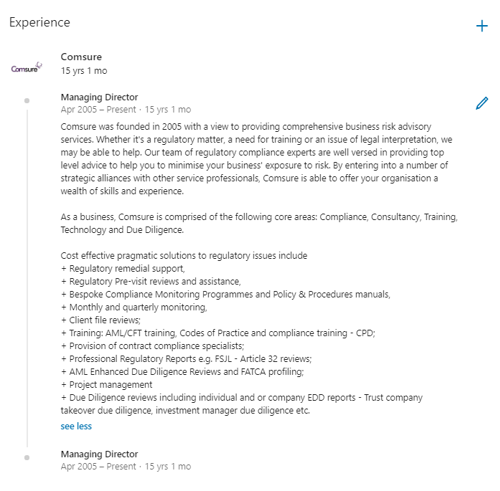
Task: Click the Regulatory remedial support bullet
Action: click(x=123, y=269)
